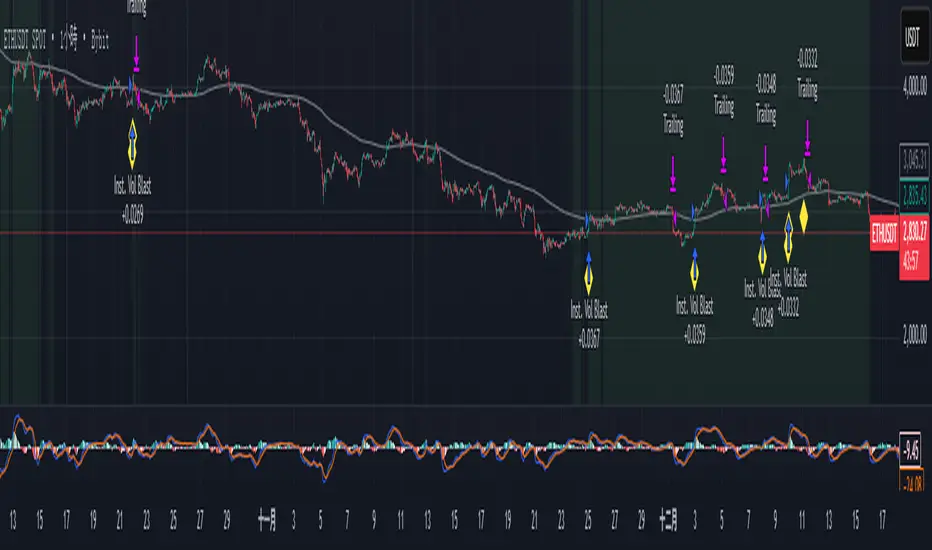Image resolution: width=932 pixels, height=550 pixels.
Task: Select the green 2,835.43 price label
Action: (x=914, y=196)
